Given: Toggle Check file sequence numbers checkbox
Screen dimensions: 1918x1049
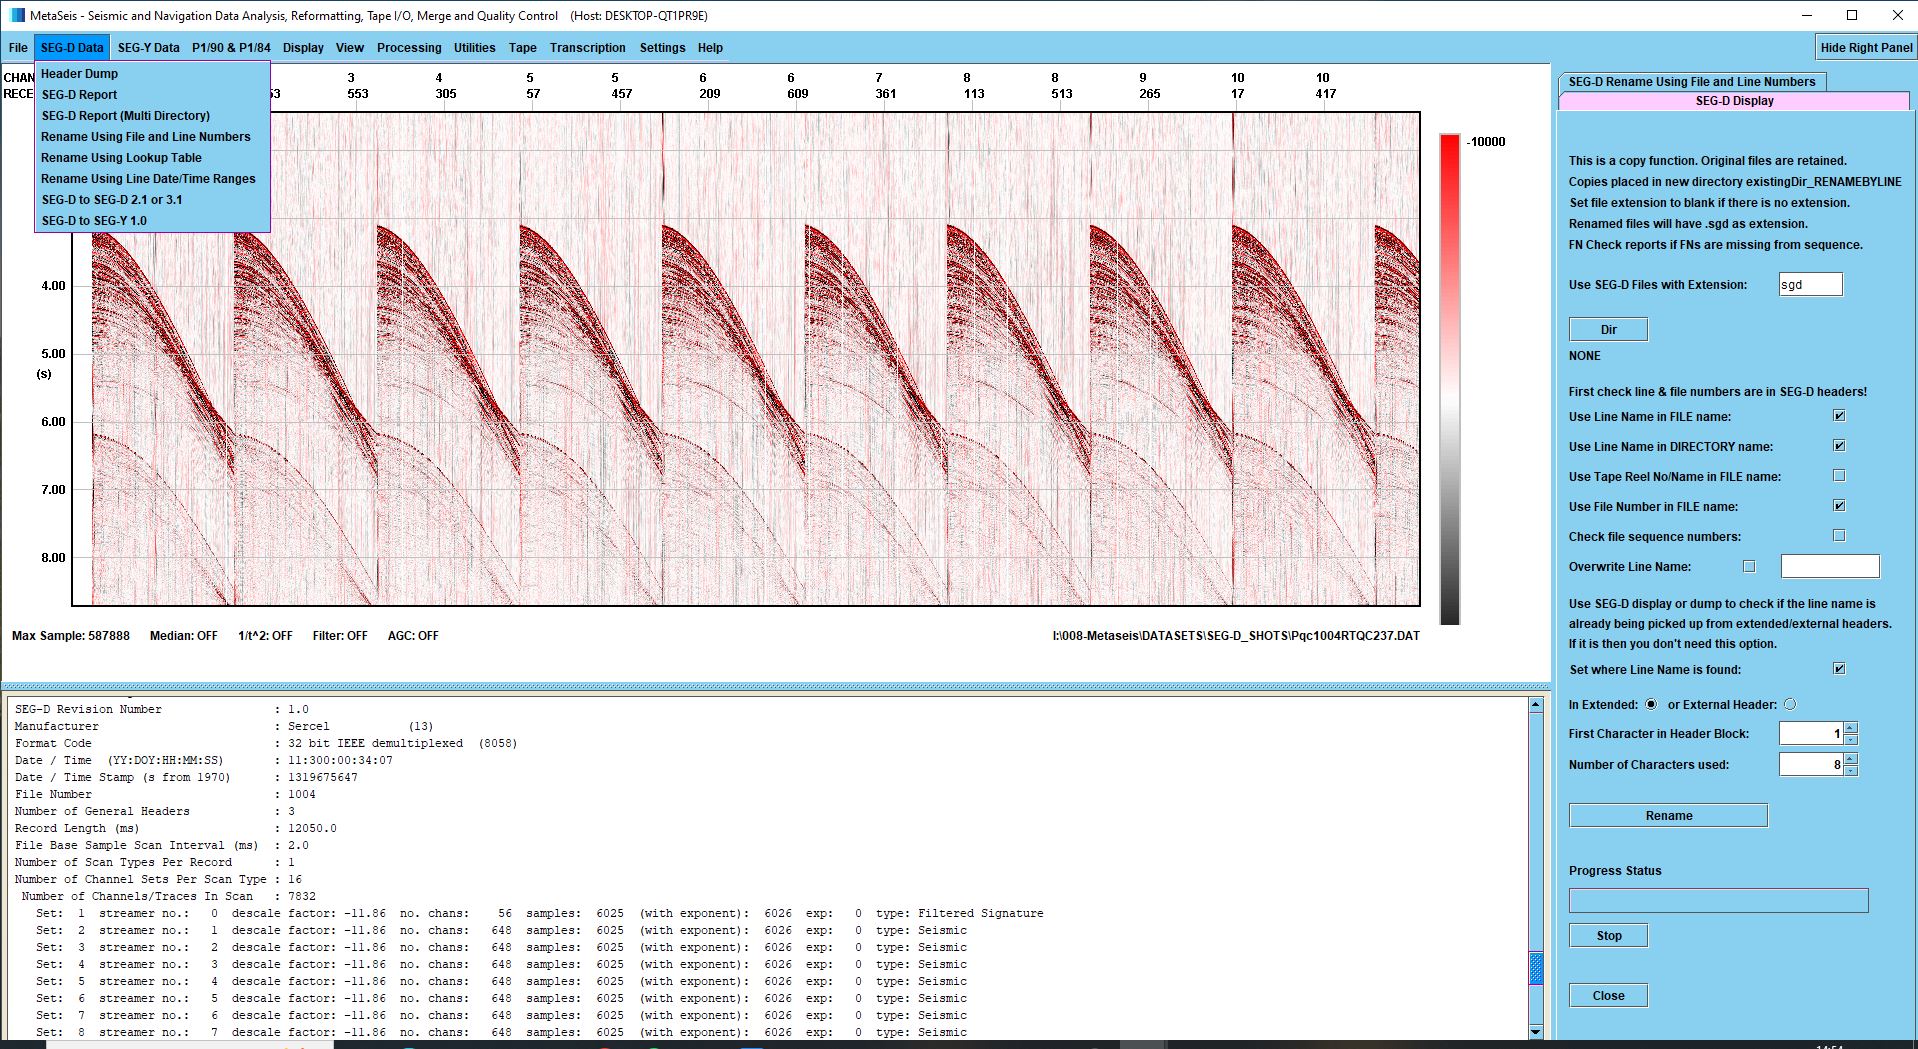Looking at the screenshot, I should click(1838, 536).
